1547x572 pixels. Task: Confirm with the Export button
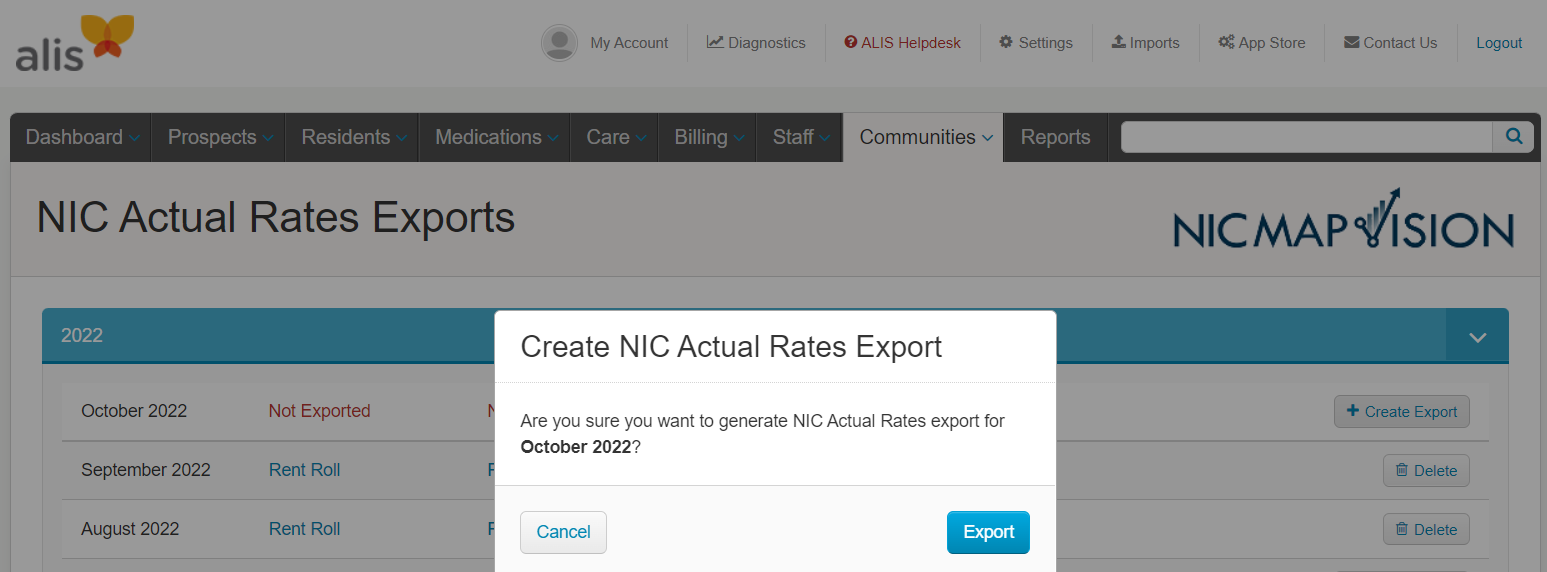(988, 532)
